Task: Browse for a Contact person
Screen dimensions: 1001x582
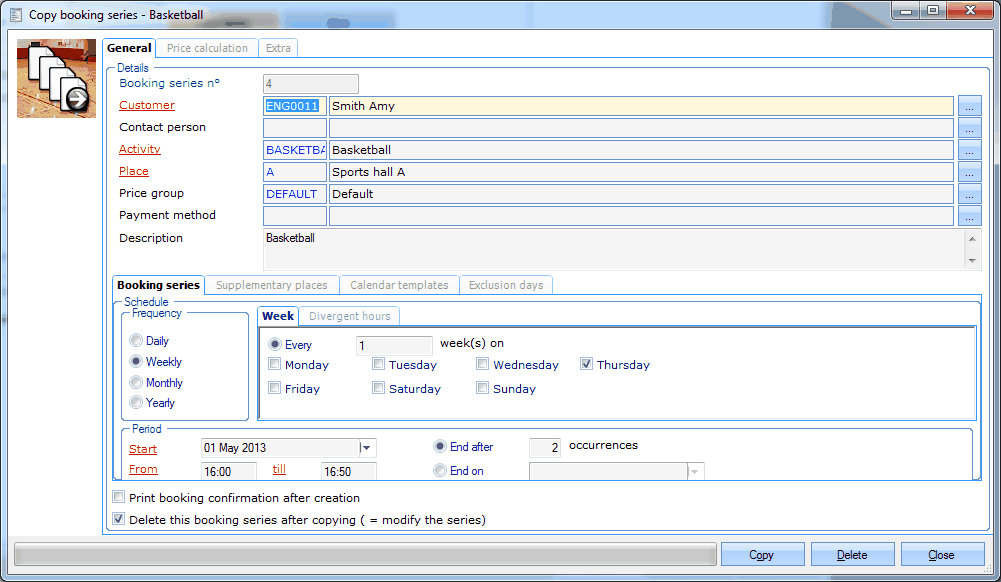Action: (969, 127)
